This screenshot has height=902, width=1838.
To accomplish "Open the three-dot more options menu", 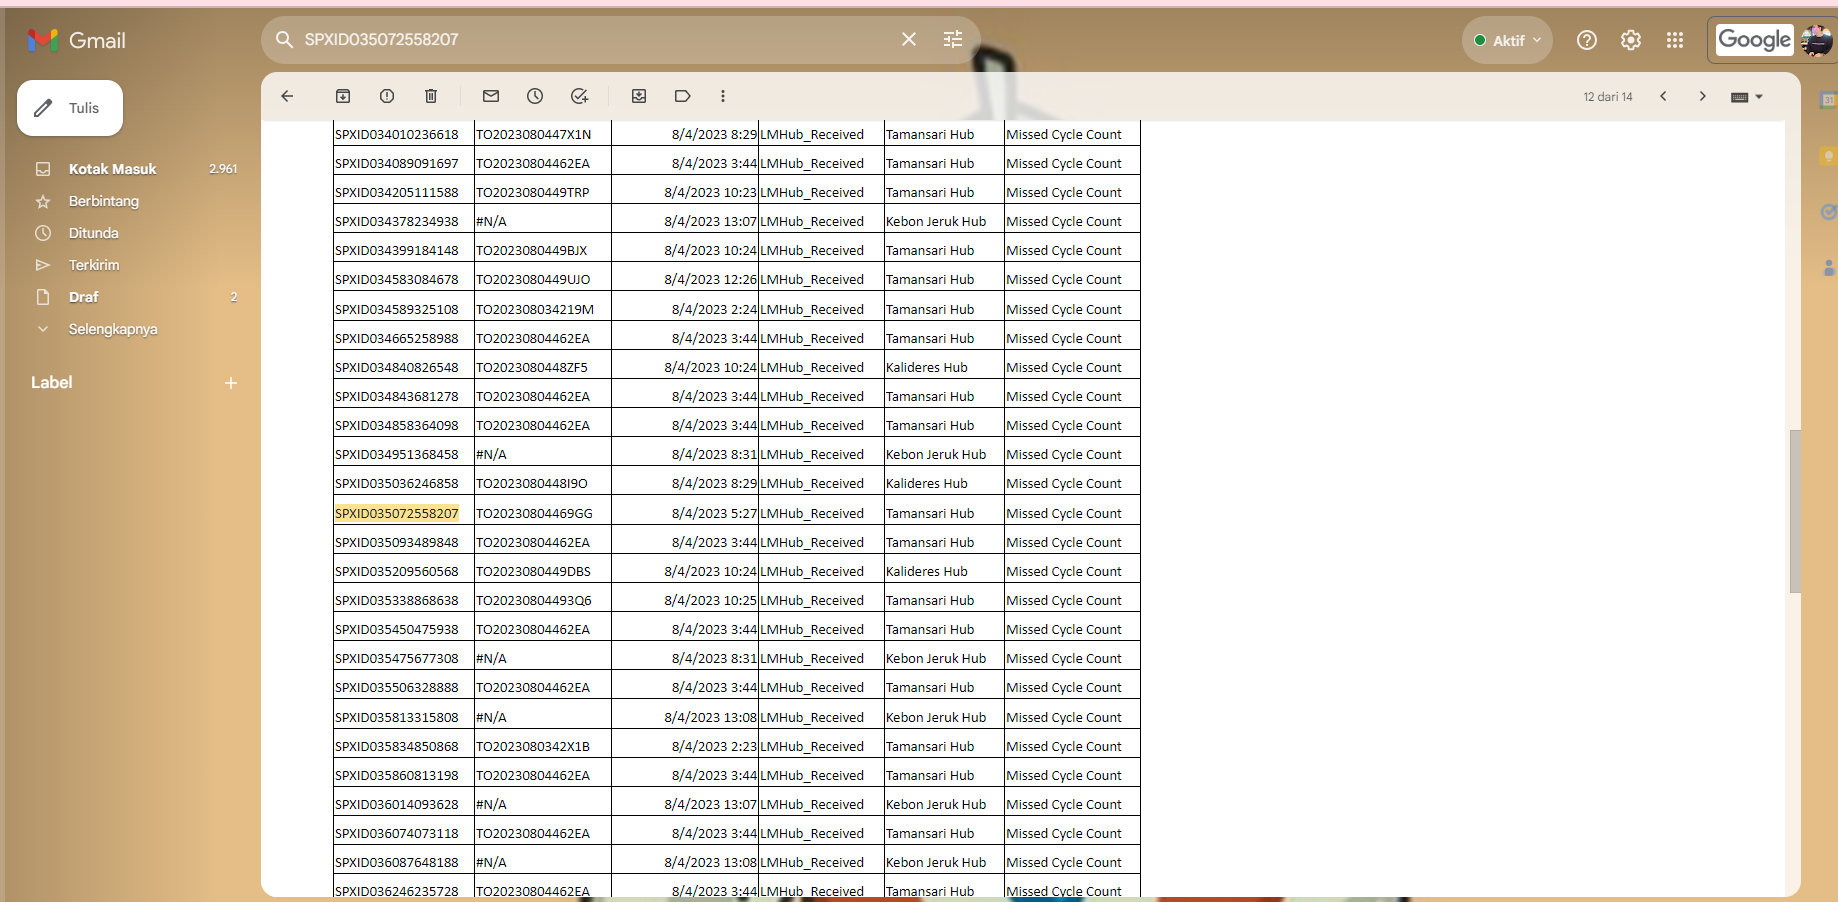I will pos(723,96).
